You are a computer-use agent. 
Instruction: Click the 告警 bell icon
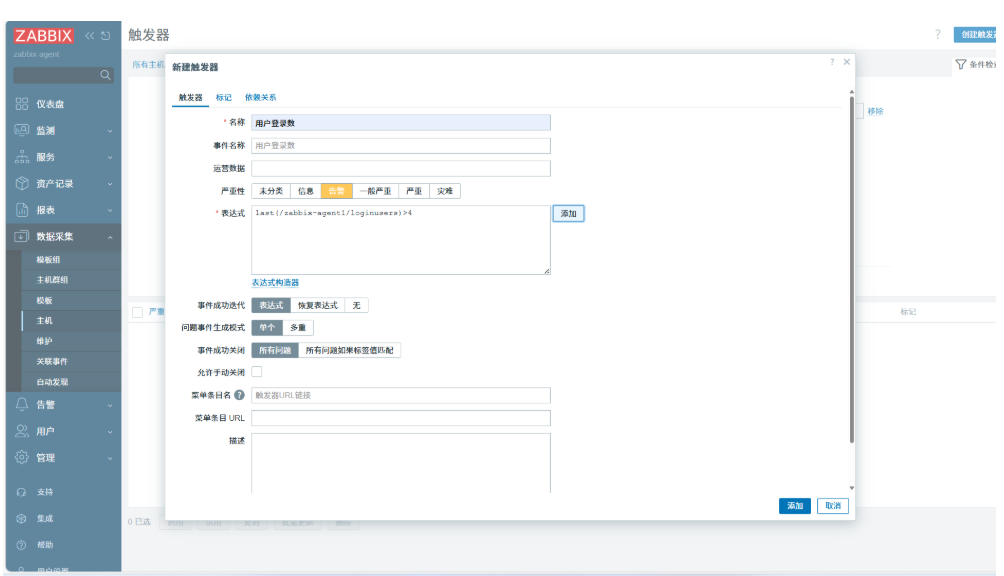[22, 404]
